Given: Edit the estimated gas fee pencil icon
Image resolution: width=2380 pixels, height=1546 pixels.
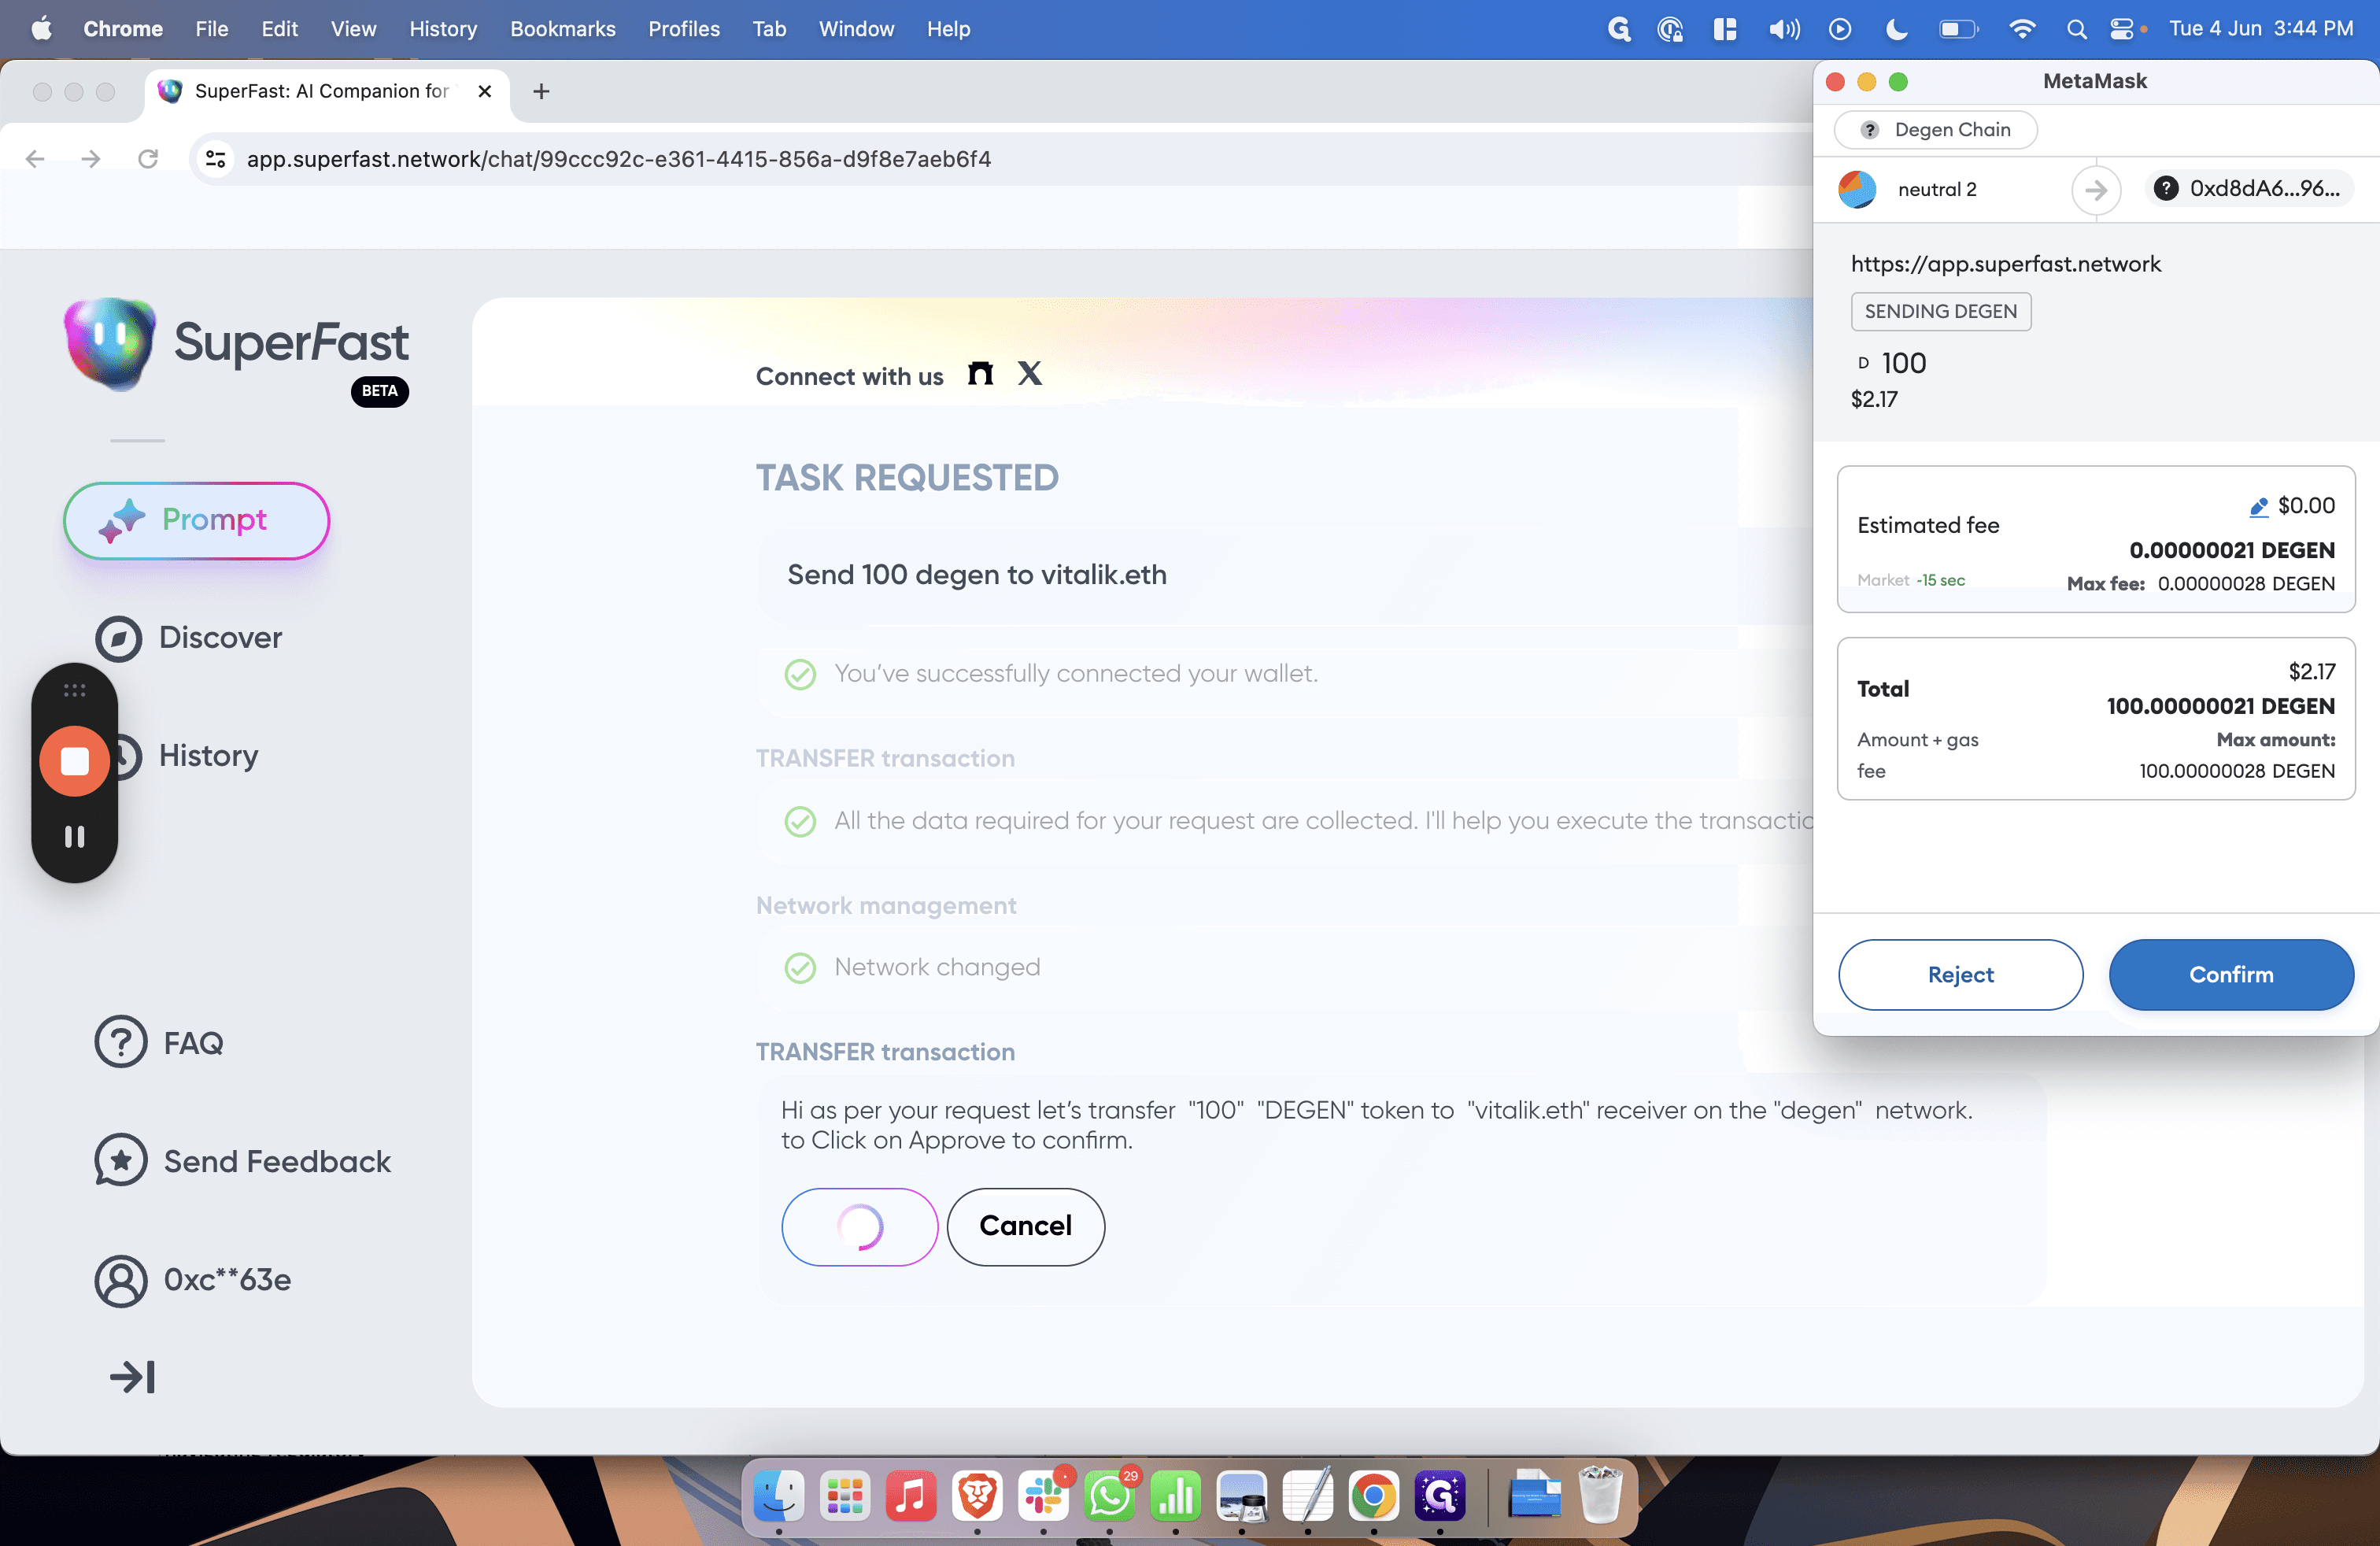Looking at the screenshot, I should pos(2258,507).
